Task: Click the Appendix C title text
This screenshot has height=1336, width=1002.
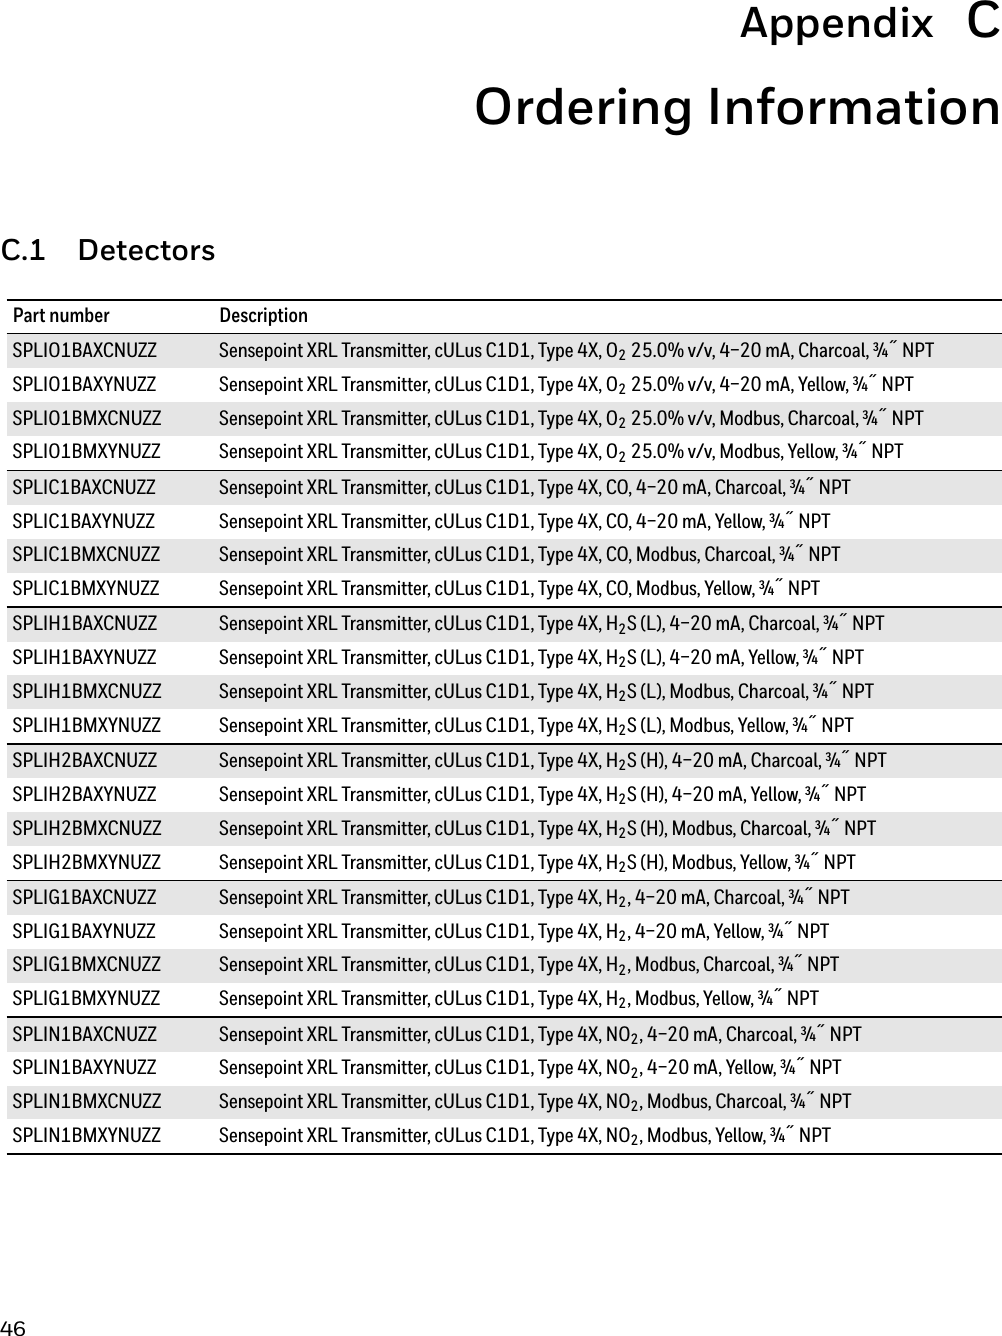Action: click(x=869, y=23)
